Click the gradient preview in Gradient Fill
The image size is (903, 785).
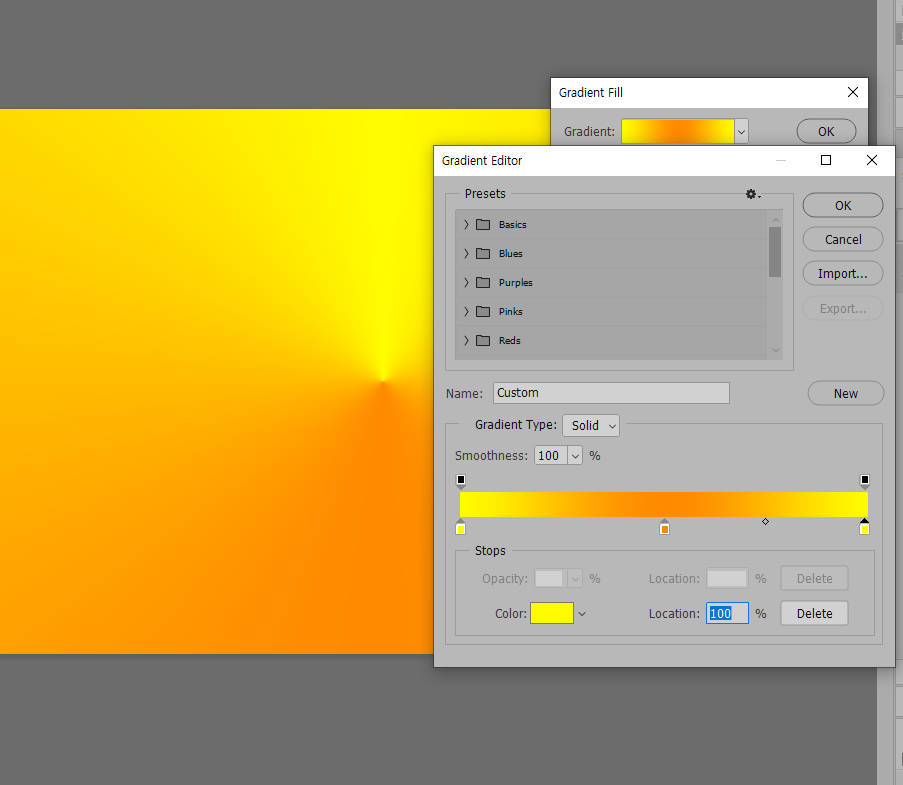click(678, 132)
